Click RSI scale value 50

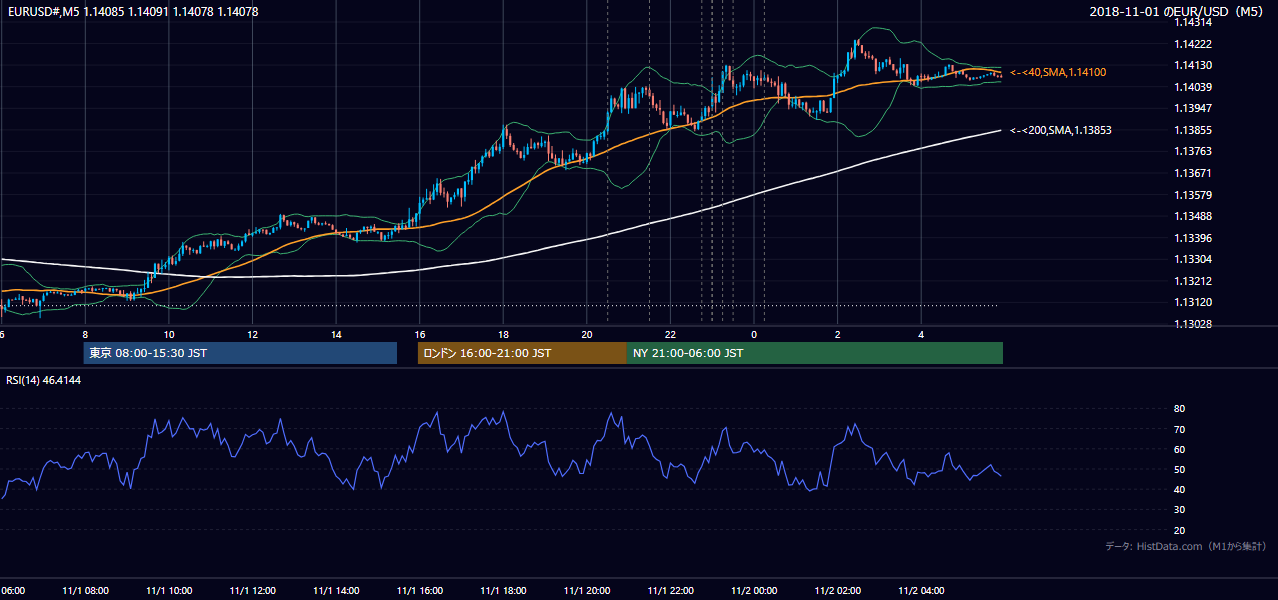(1180, 469)
